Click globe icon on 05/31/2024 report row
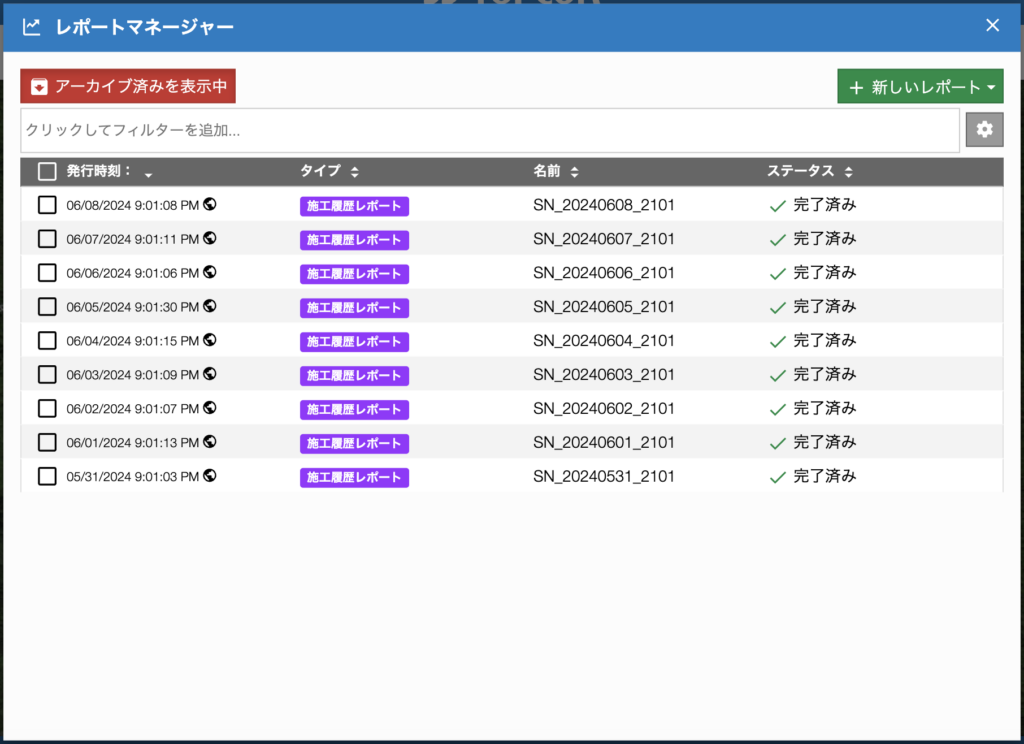The image size is (1024, 744). [210, 476]
